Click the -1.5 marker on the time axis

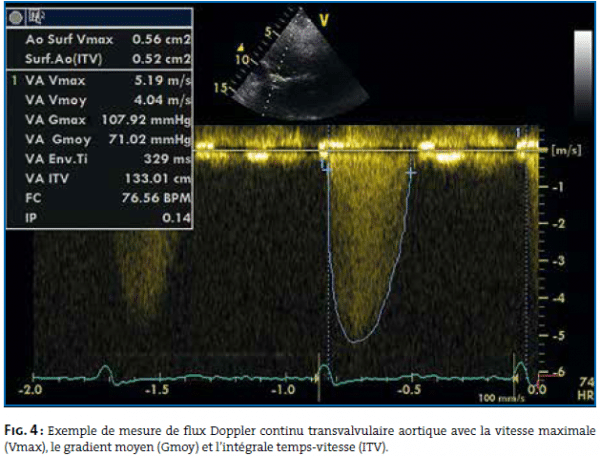point(156,389)
